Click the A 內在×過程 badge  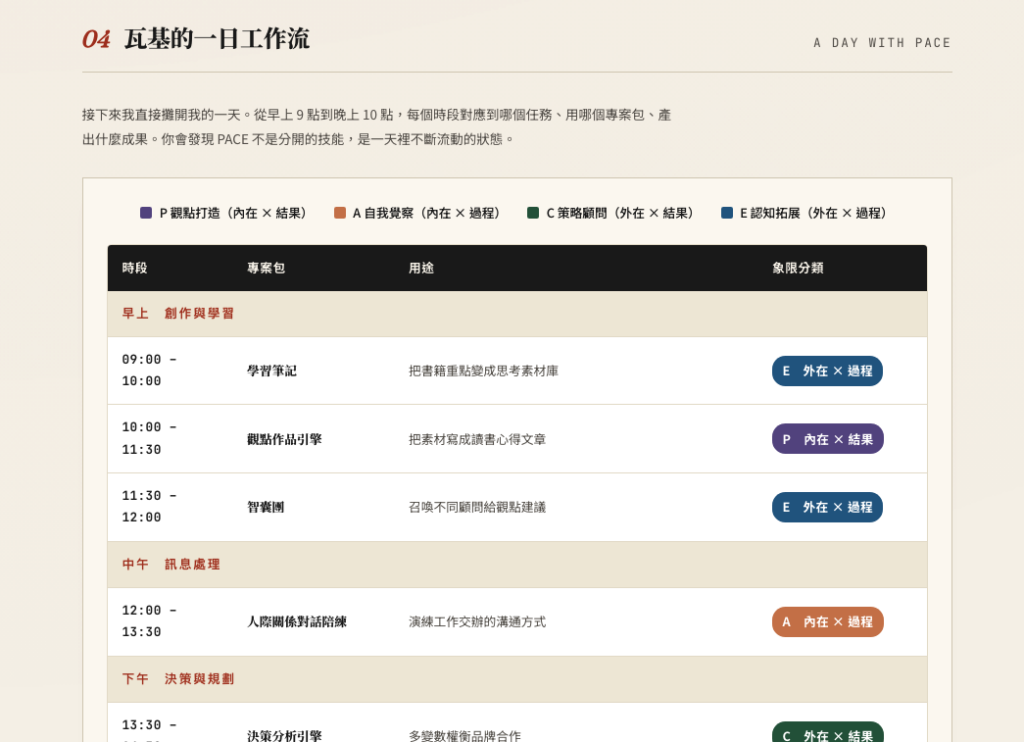(827, 622)
